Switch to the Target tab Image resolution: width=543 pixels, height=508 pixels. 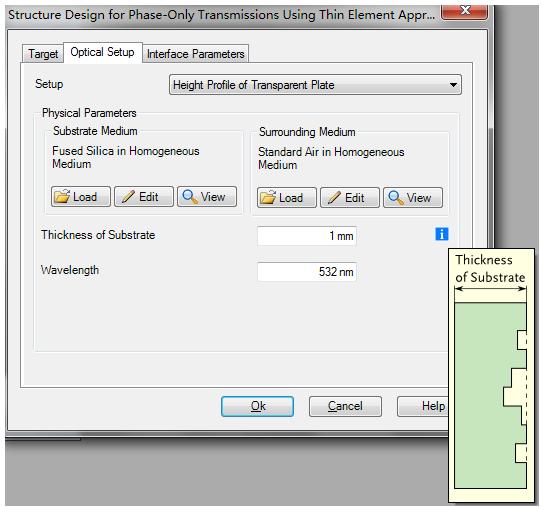coord(43,54)
